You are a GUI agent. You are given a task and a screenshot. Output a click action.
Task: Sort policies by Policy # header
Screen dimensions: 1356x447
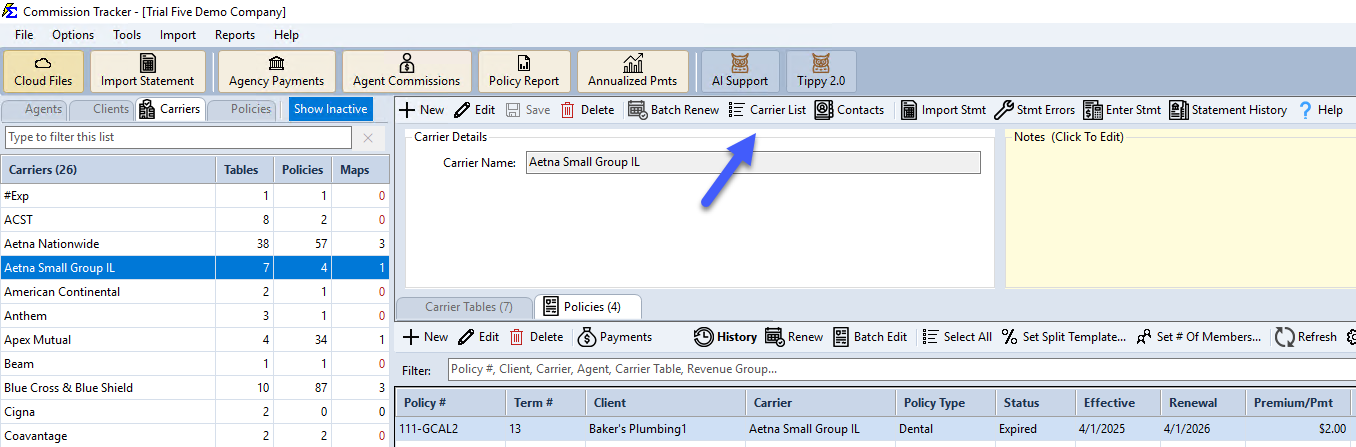coord(450,403)
